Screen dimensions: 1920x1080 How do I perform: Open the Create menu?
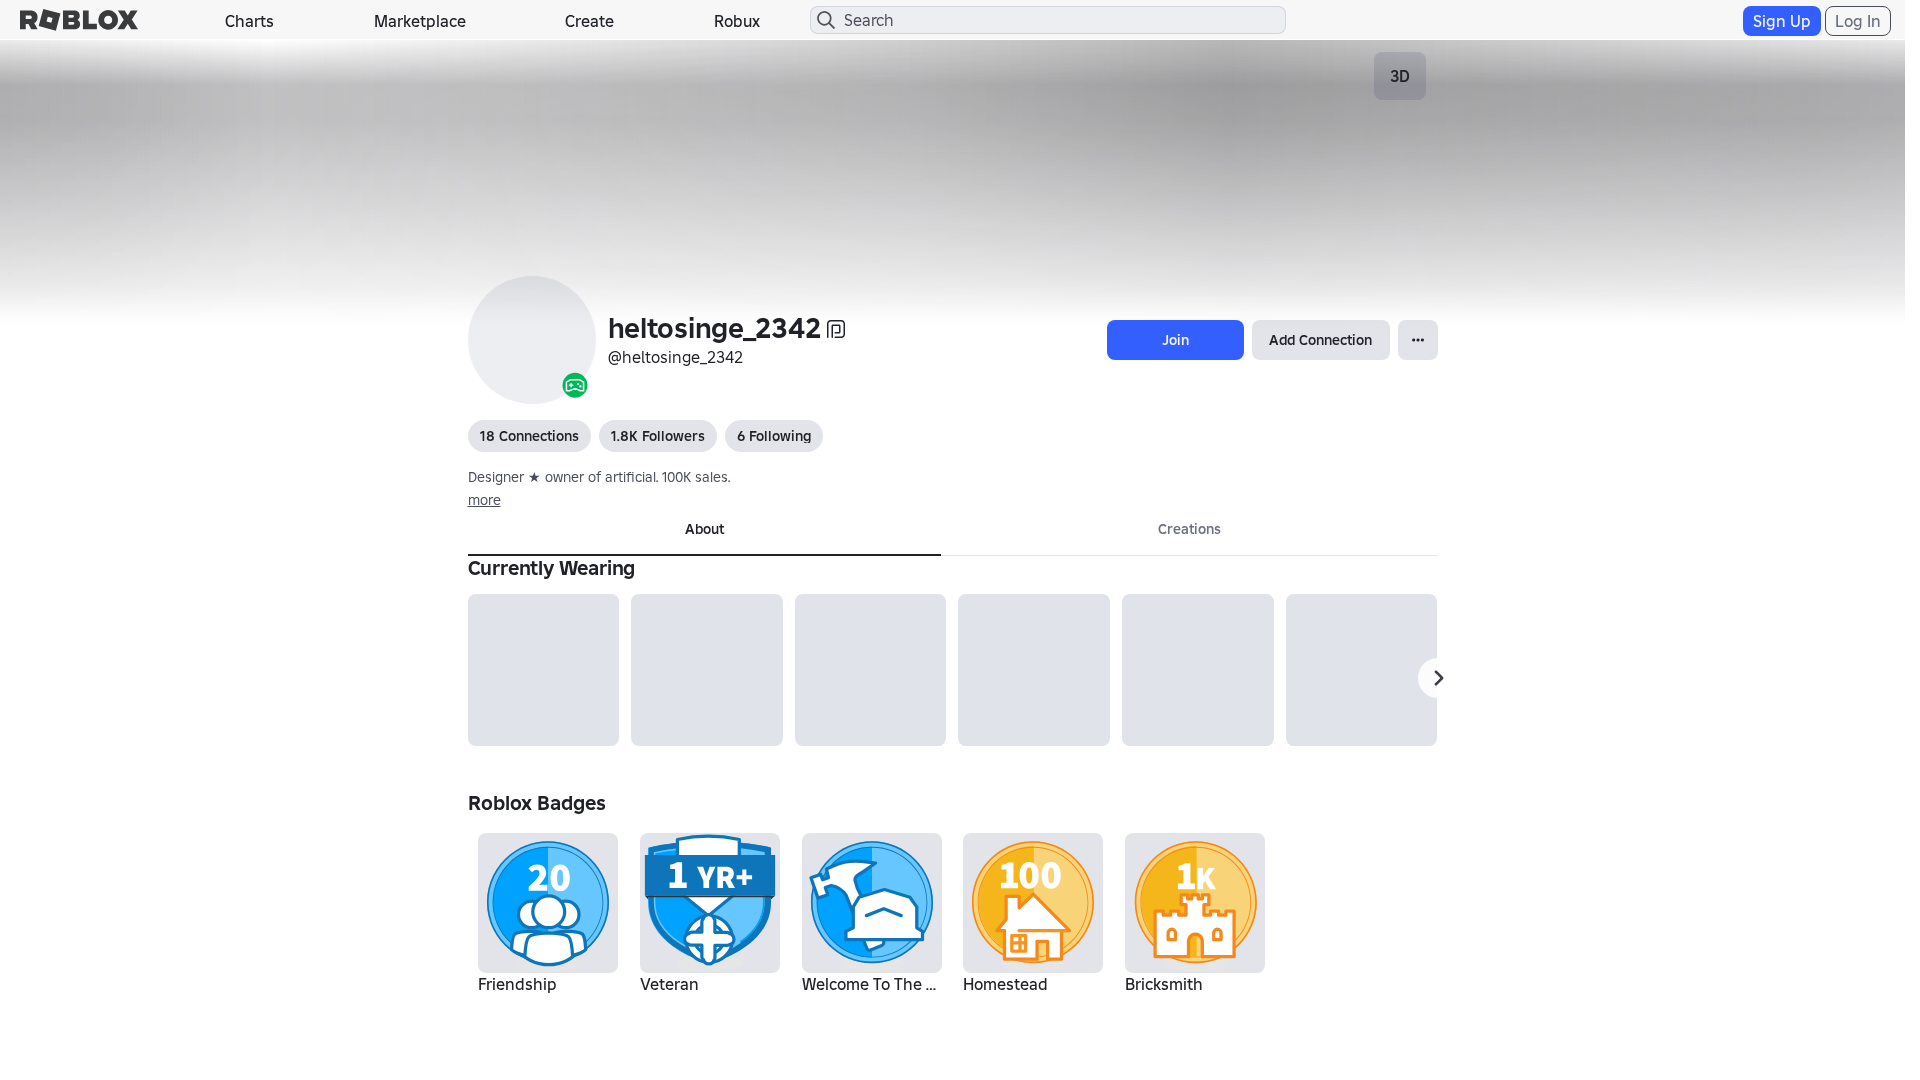click(589, 21)
